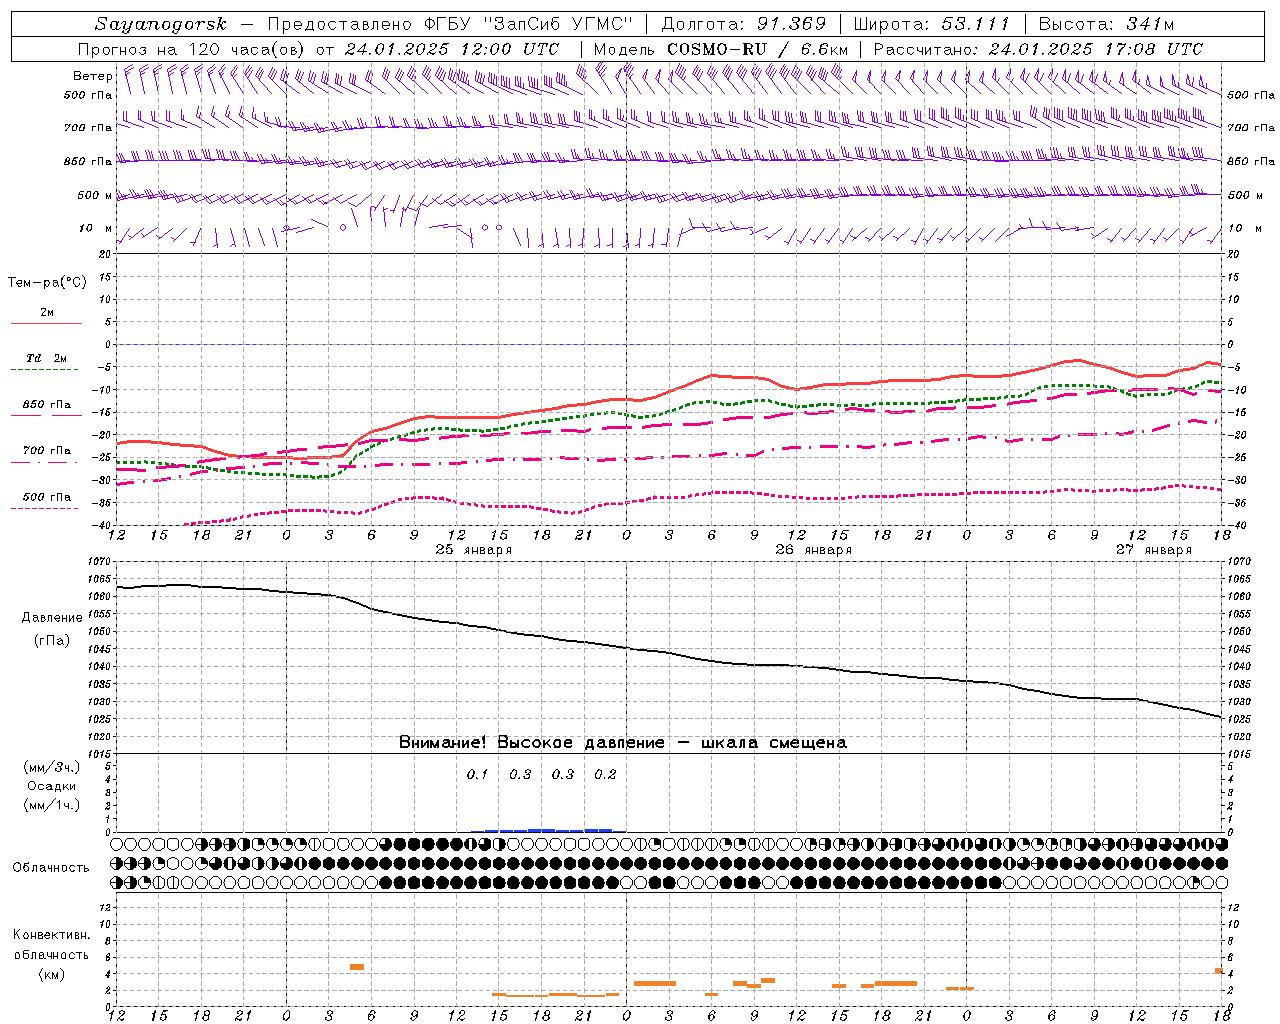Click the '(мм/3ч.)' precipitation unit label
Viewport: 1280px width, 1024px height.
(52, 767)
